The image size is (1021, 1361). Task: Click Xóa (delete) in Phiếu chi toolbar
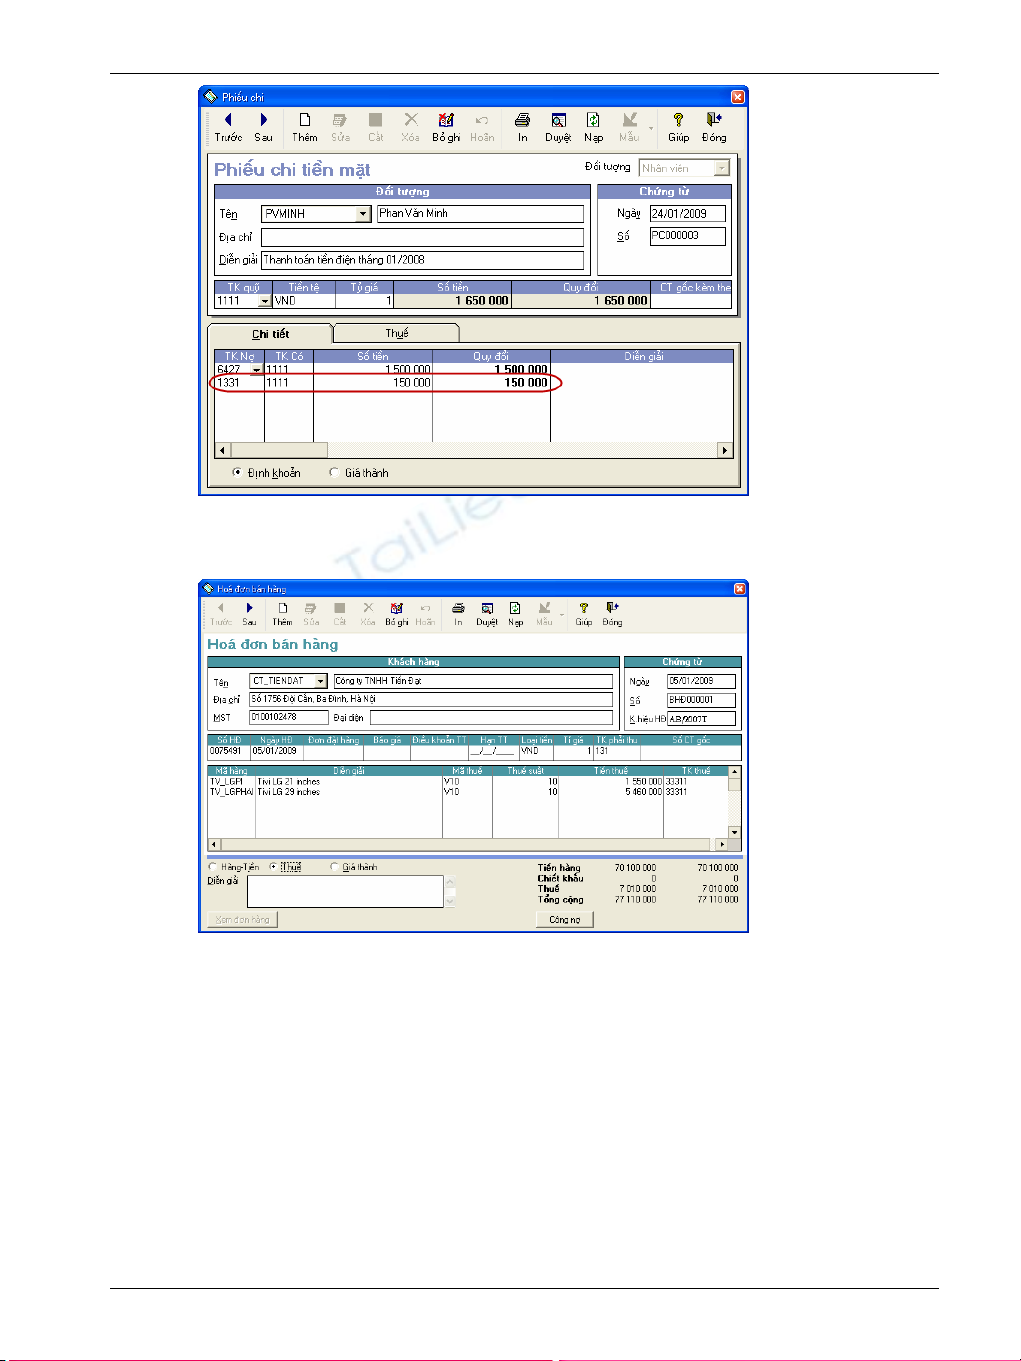(410, 127)
